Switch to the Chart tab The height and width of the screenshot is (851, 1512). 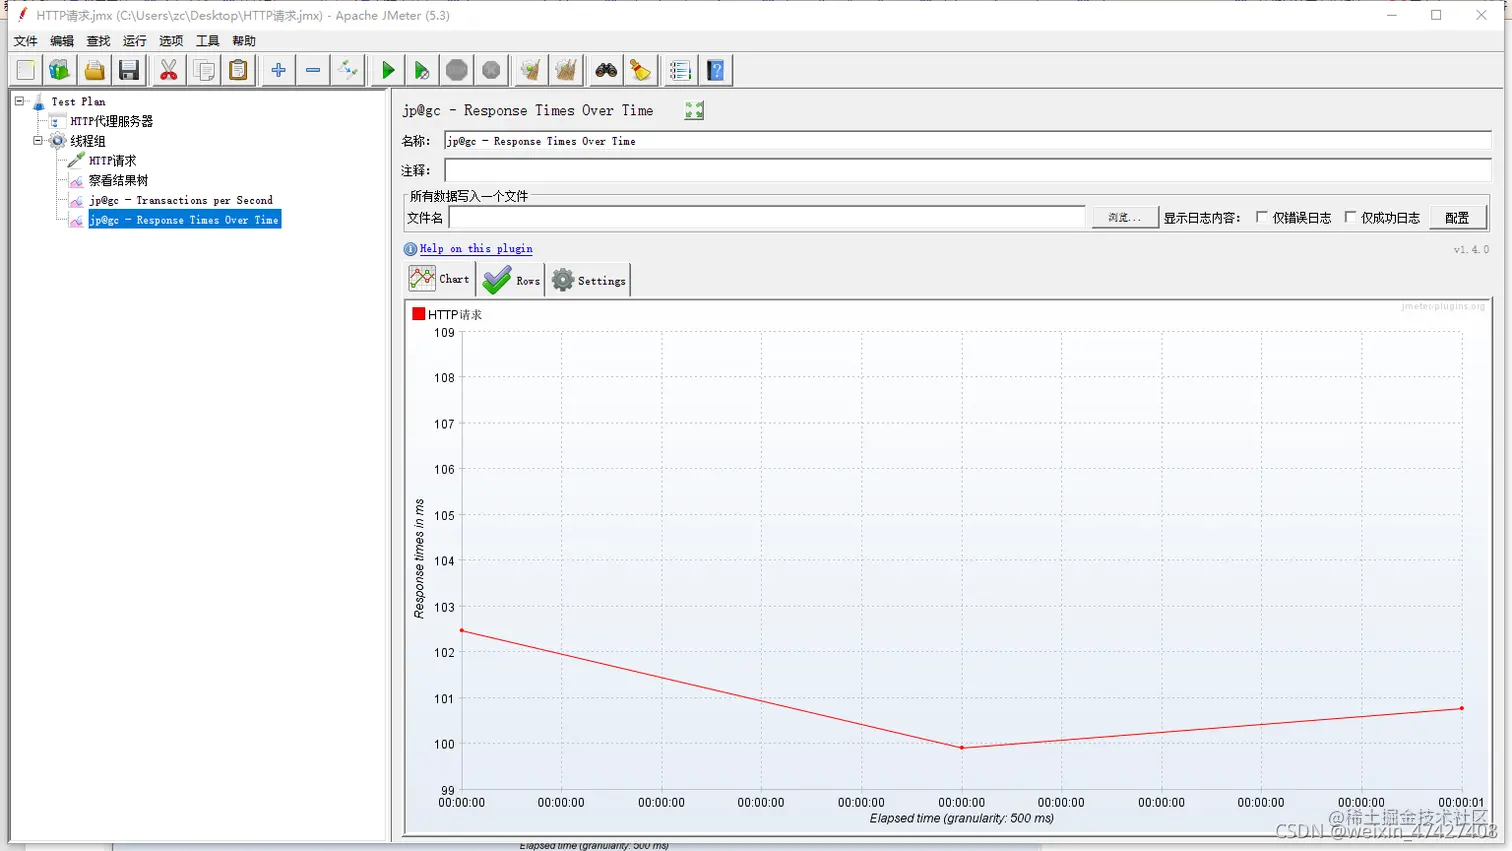coord(440,280)
